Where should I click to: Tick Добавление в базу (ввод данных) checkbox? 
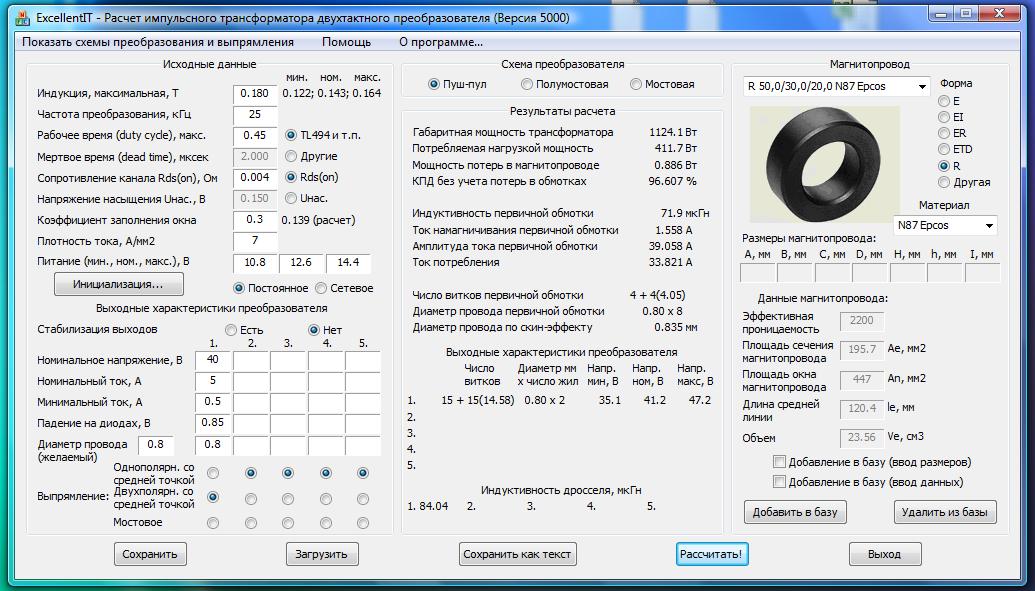click(779, 482)
